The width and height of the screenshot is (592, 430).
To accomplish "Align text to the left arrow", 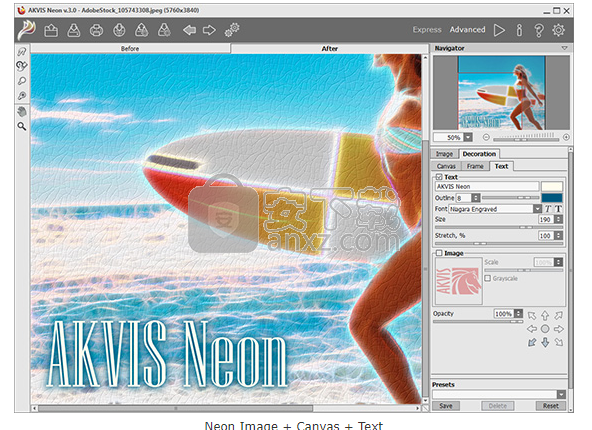I will 532,329.
